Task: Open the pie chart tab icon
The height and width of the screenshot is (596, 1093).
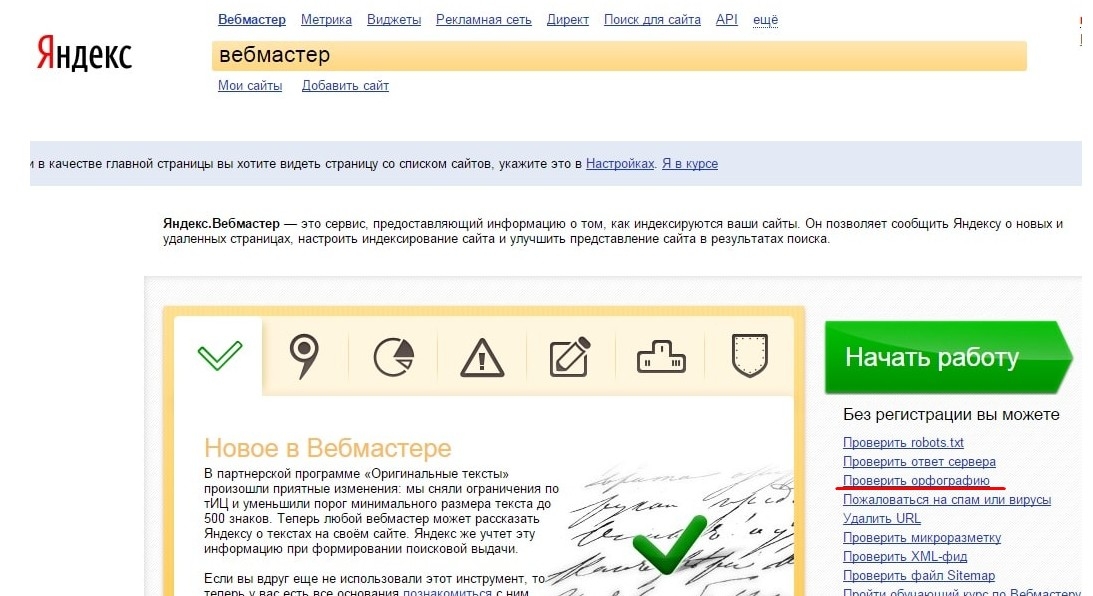Action: 393,357
